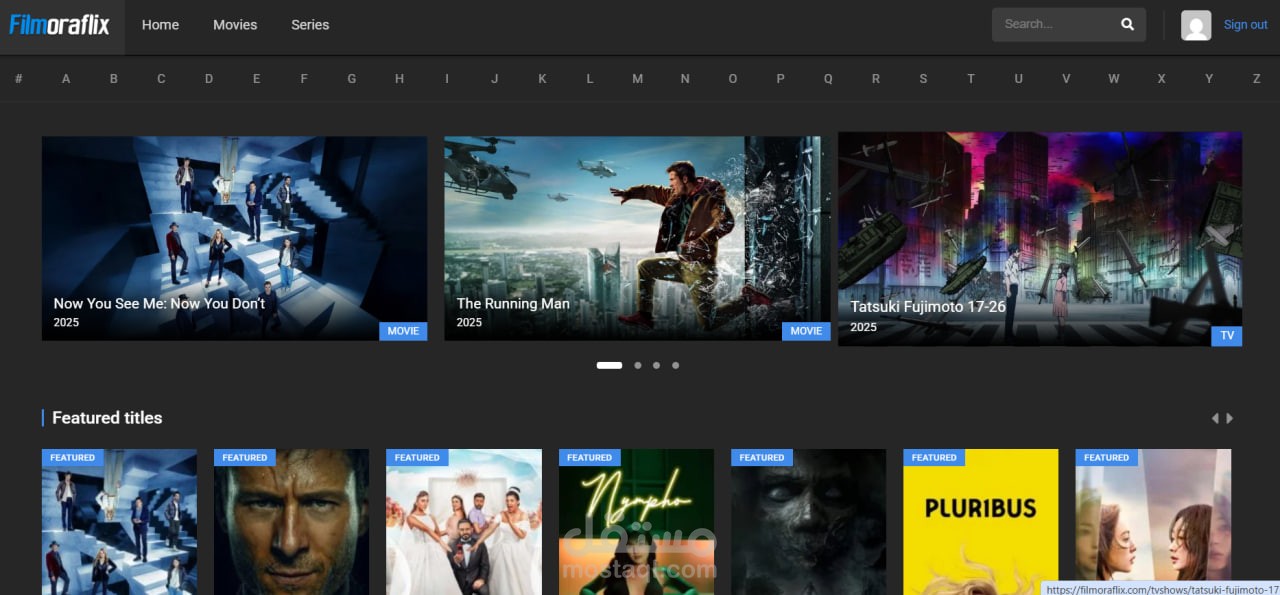This screenshot has height=595, width=1280.
Task: Open the featured staircase group poster
Action: 119,522
